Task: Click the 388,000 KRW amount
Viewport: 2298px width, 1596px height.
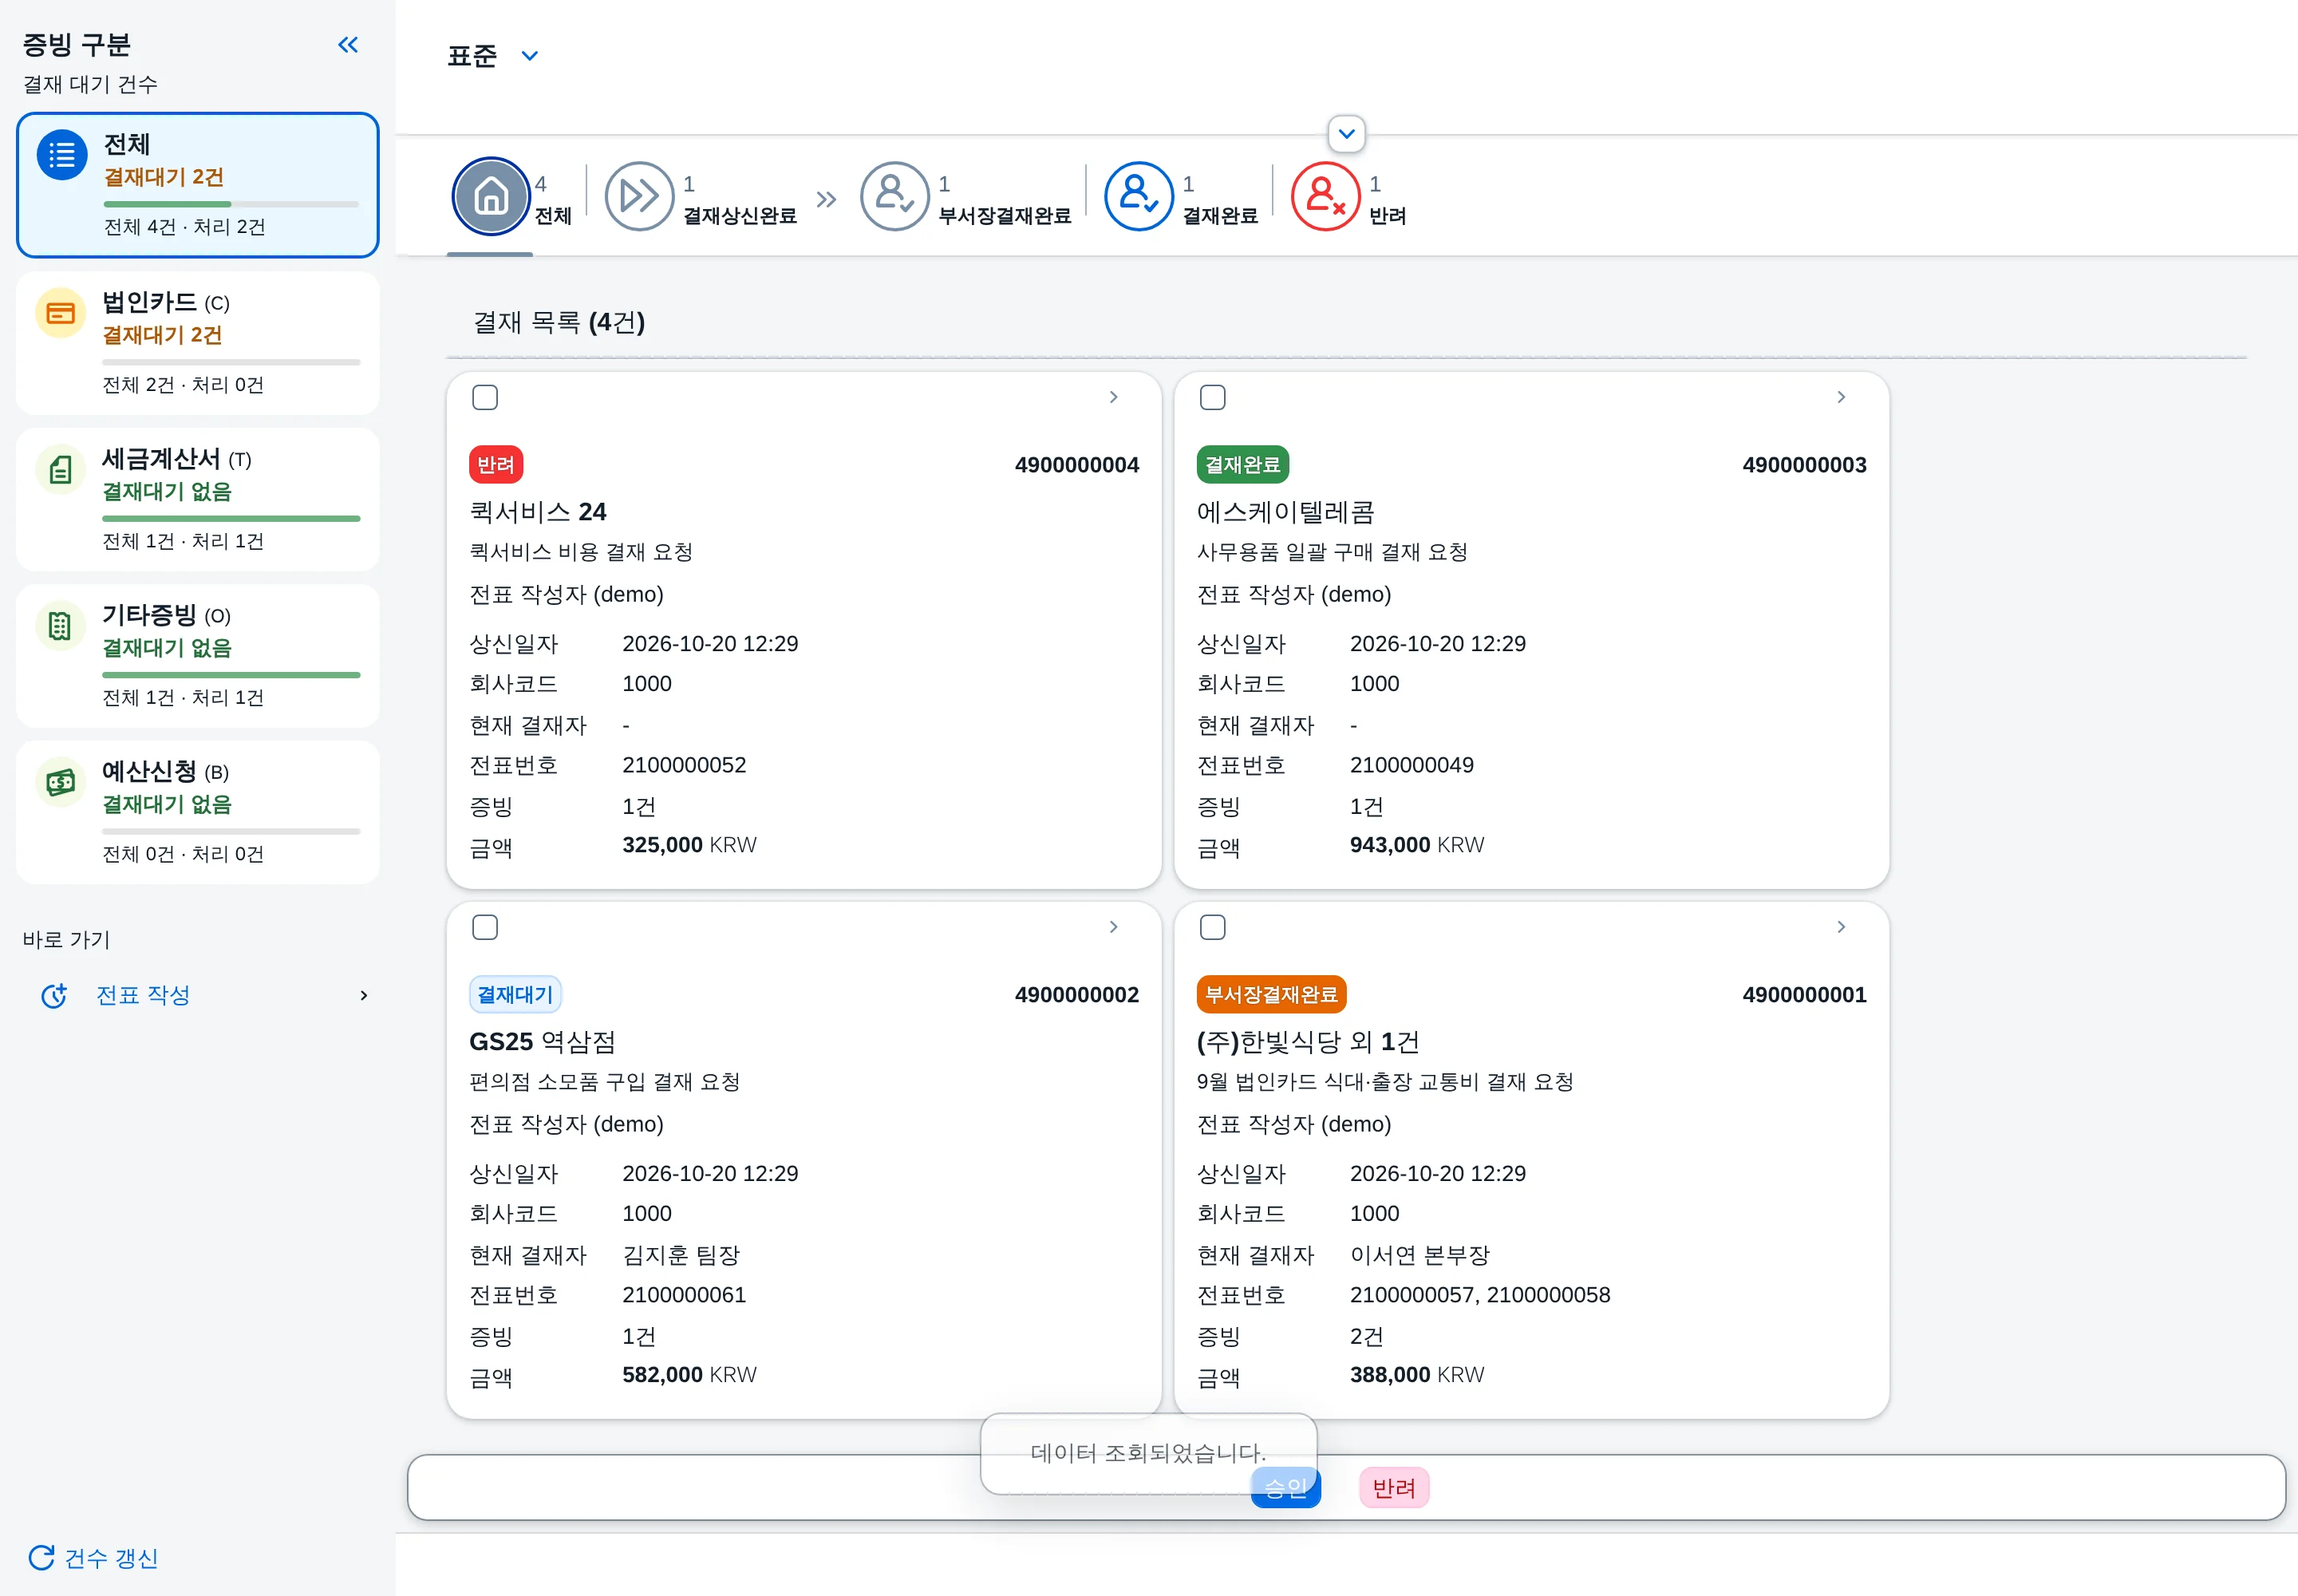Action: tap(1417, 1375)
